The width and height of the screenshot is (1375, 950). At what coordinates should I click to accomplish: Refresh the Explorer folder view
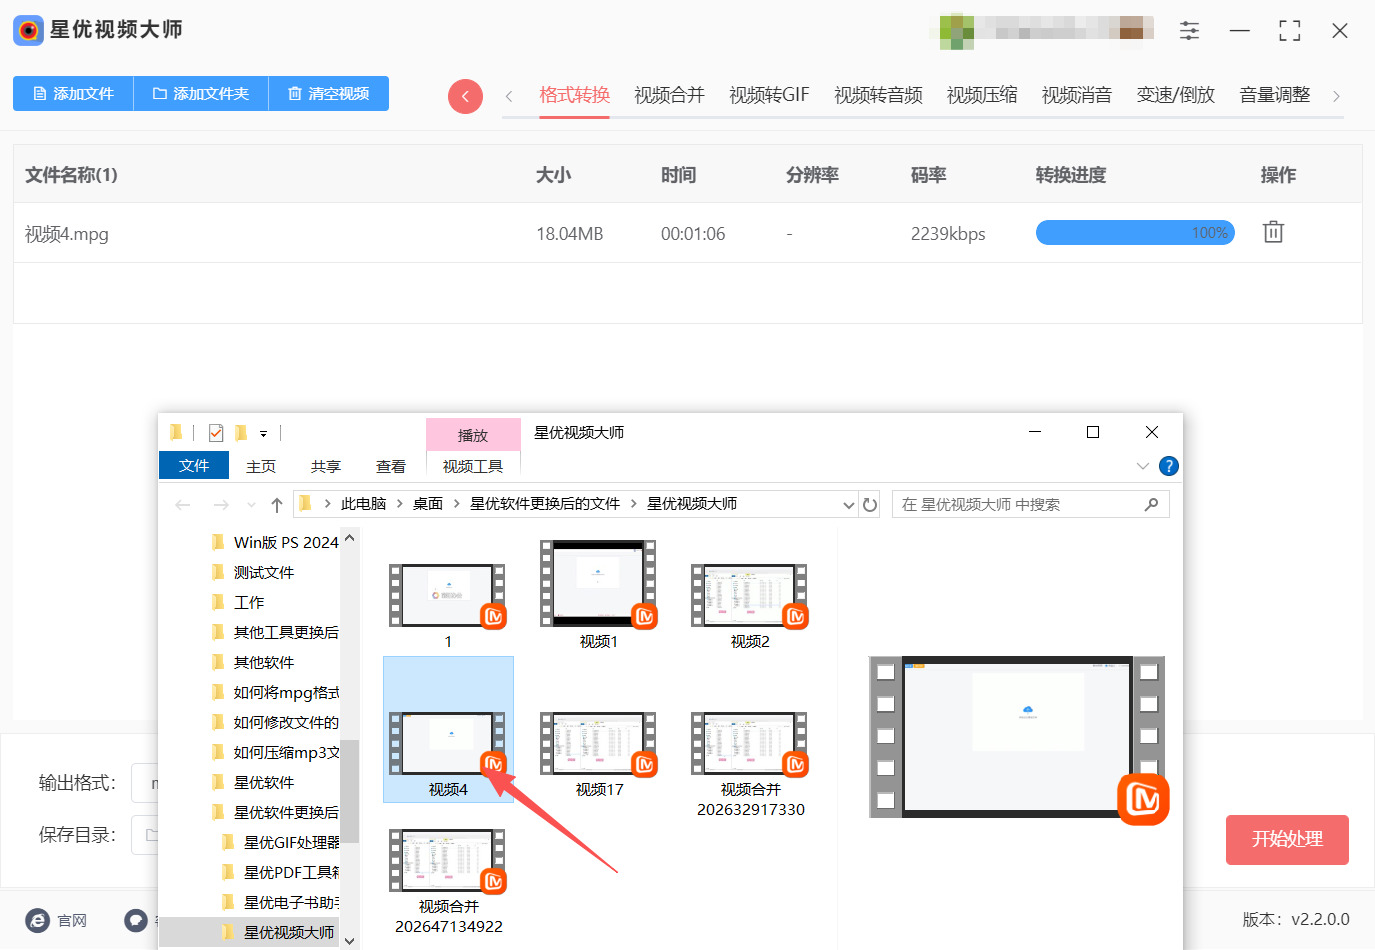click(870, 505)
